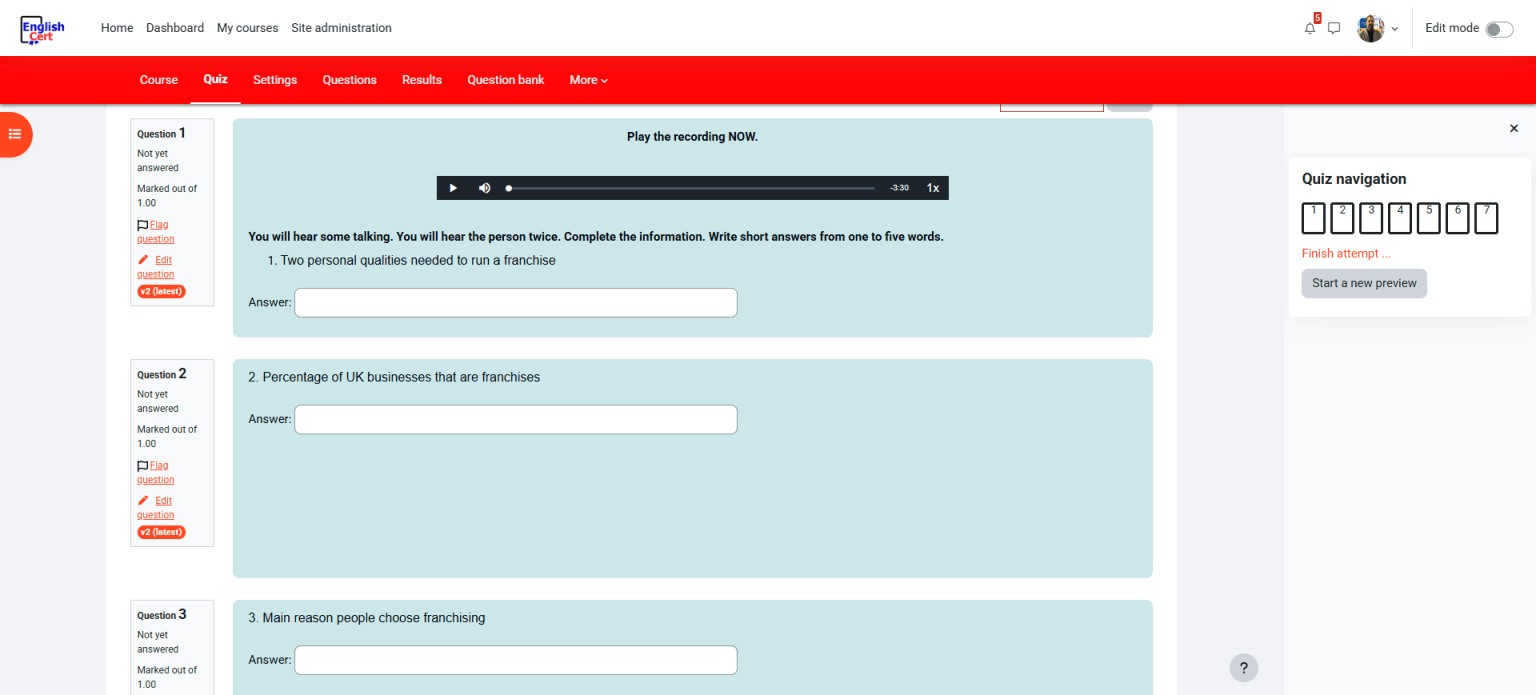Open the Results tab

(x=421, y=80)
